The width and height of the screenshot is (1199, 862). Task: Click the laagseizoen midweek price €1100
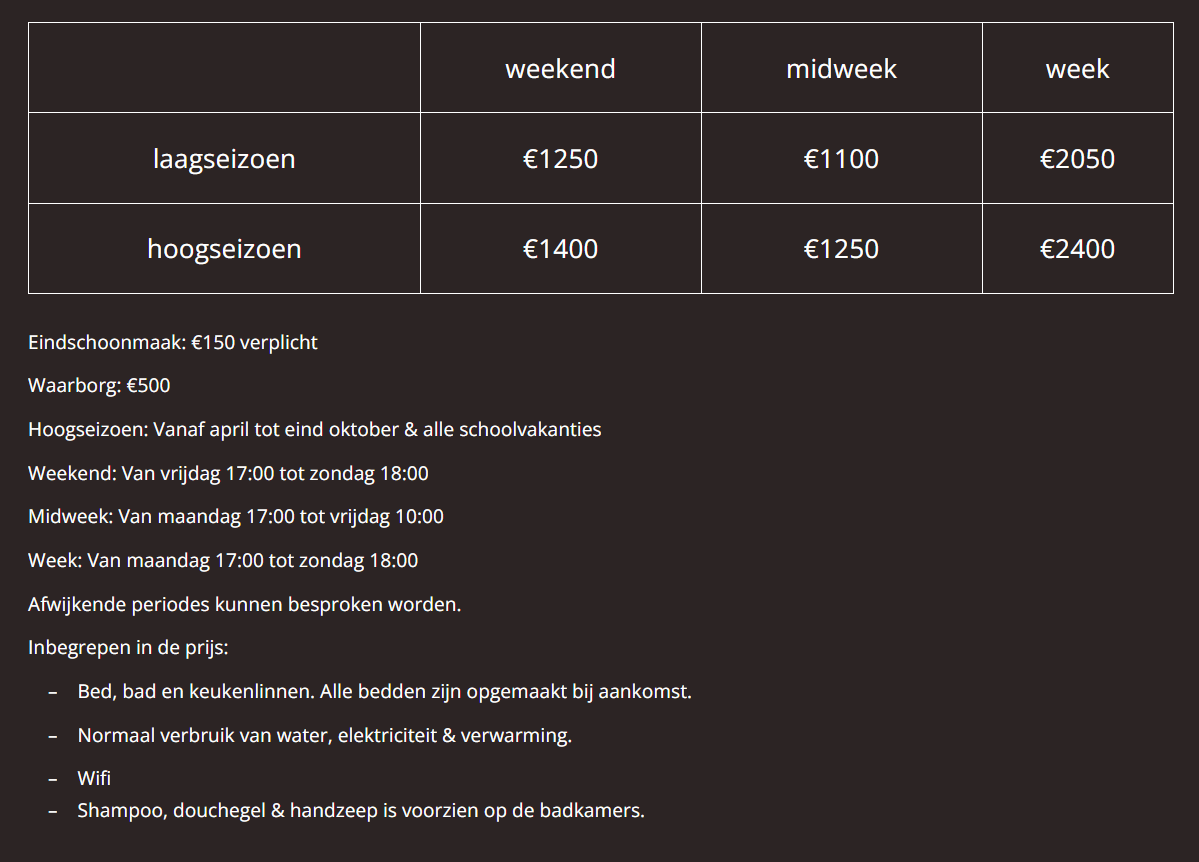(841, 159)
